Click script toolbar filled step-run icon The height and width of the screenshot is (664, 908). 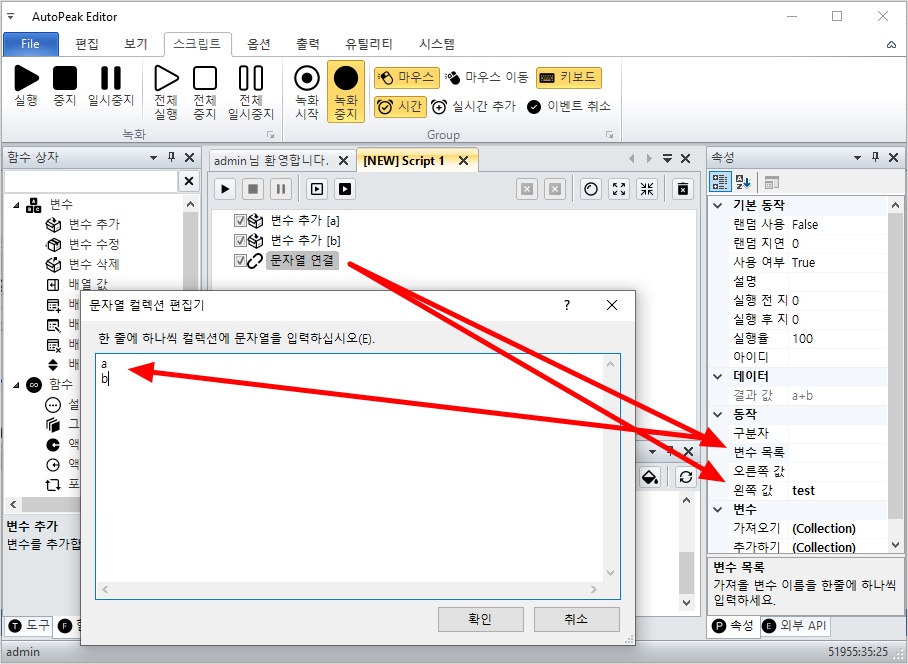coord(345,189)
